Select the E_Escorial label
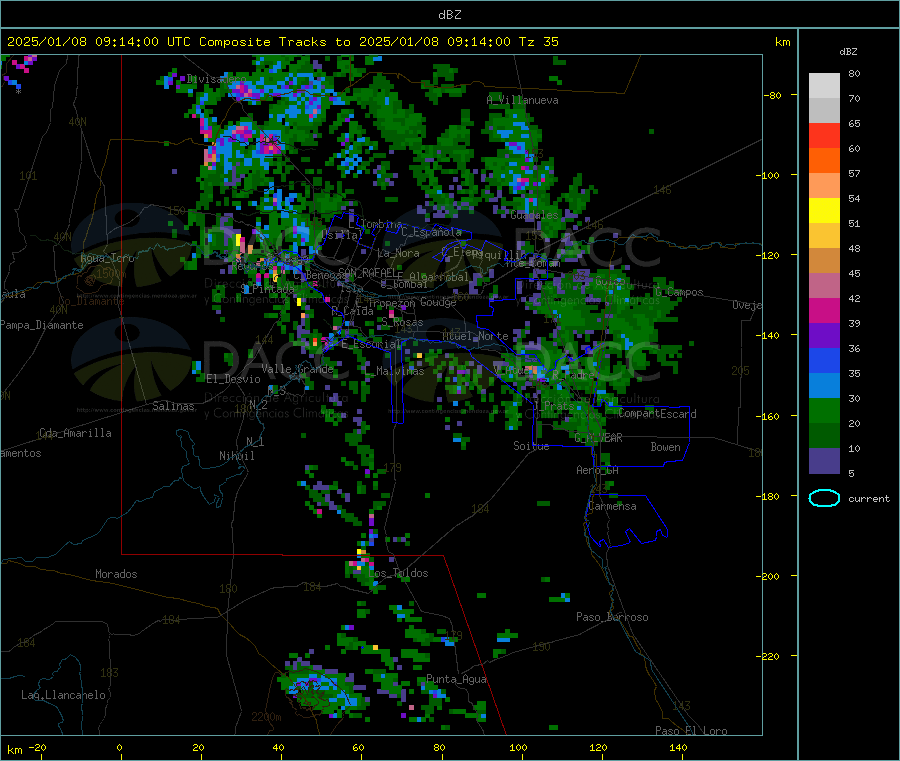The height and width of the screenshot is (761, 900). (371, 344)
